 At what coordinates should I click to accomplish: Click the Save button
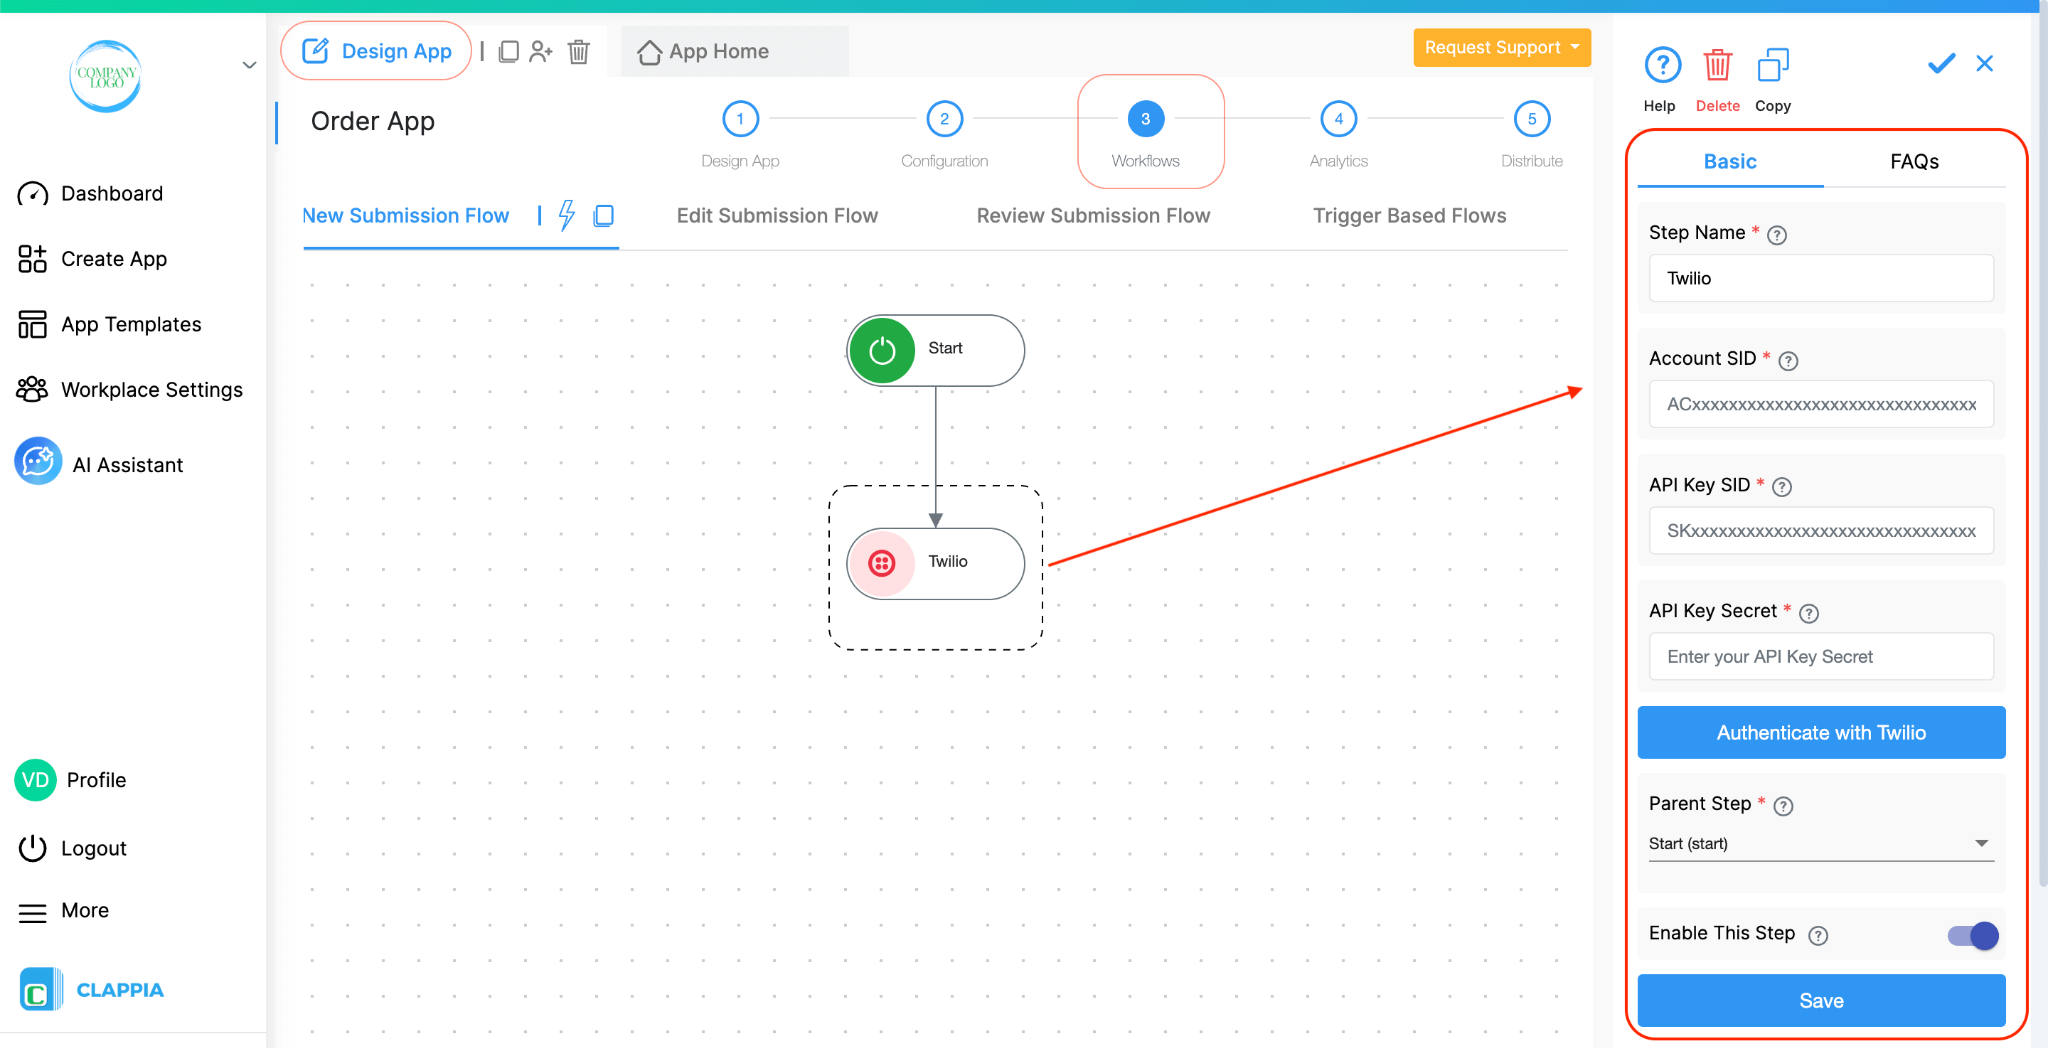point(1821,1000)
